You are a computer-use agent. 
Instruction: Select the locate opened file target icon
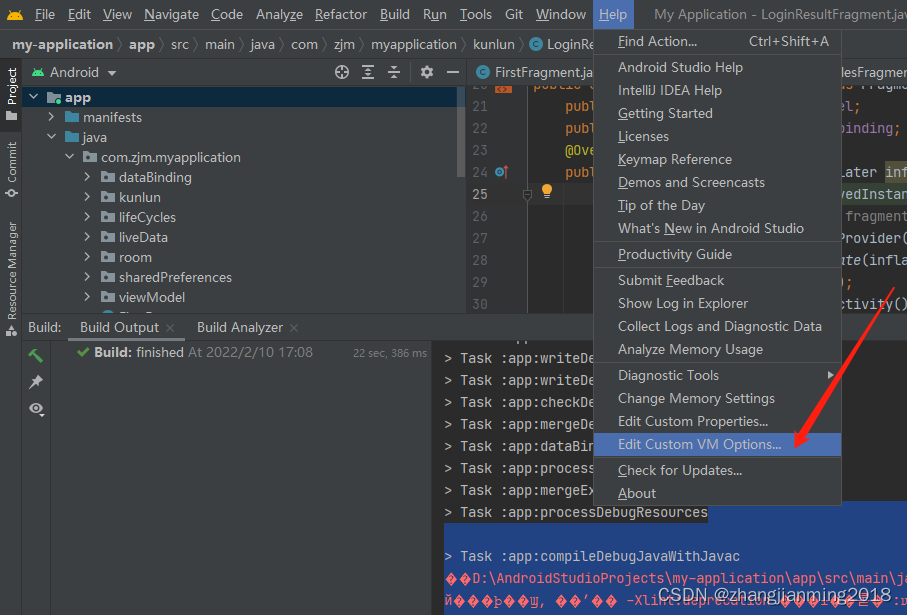click(342, 72)
